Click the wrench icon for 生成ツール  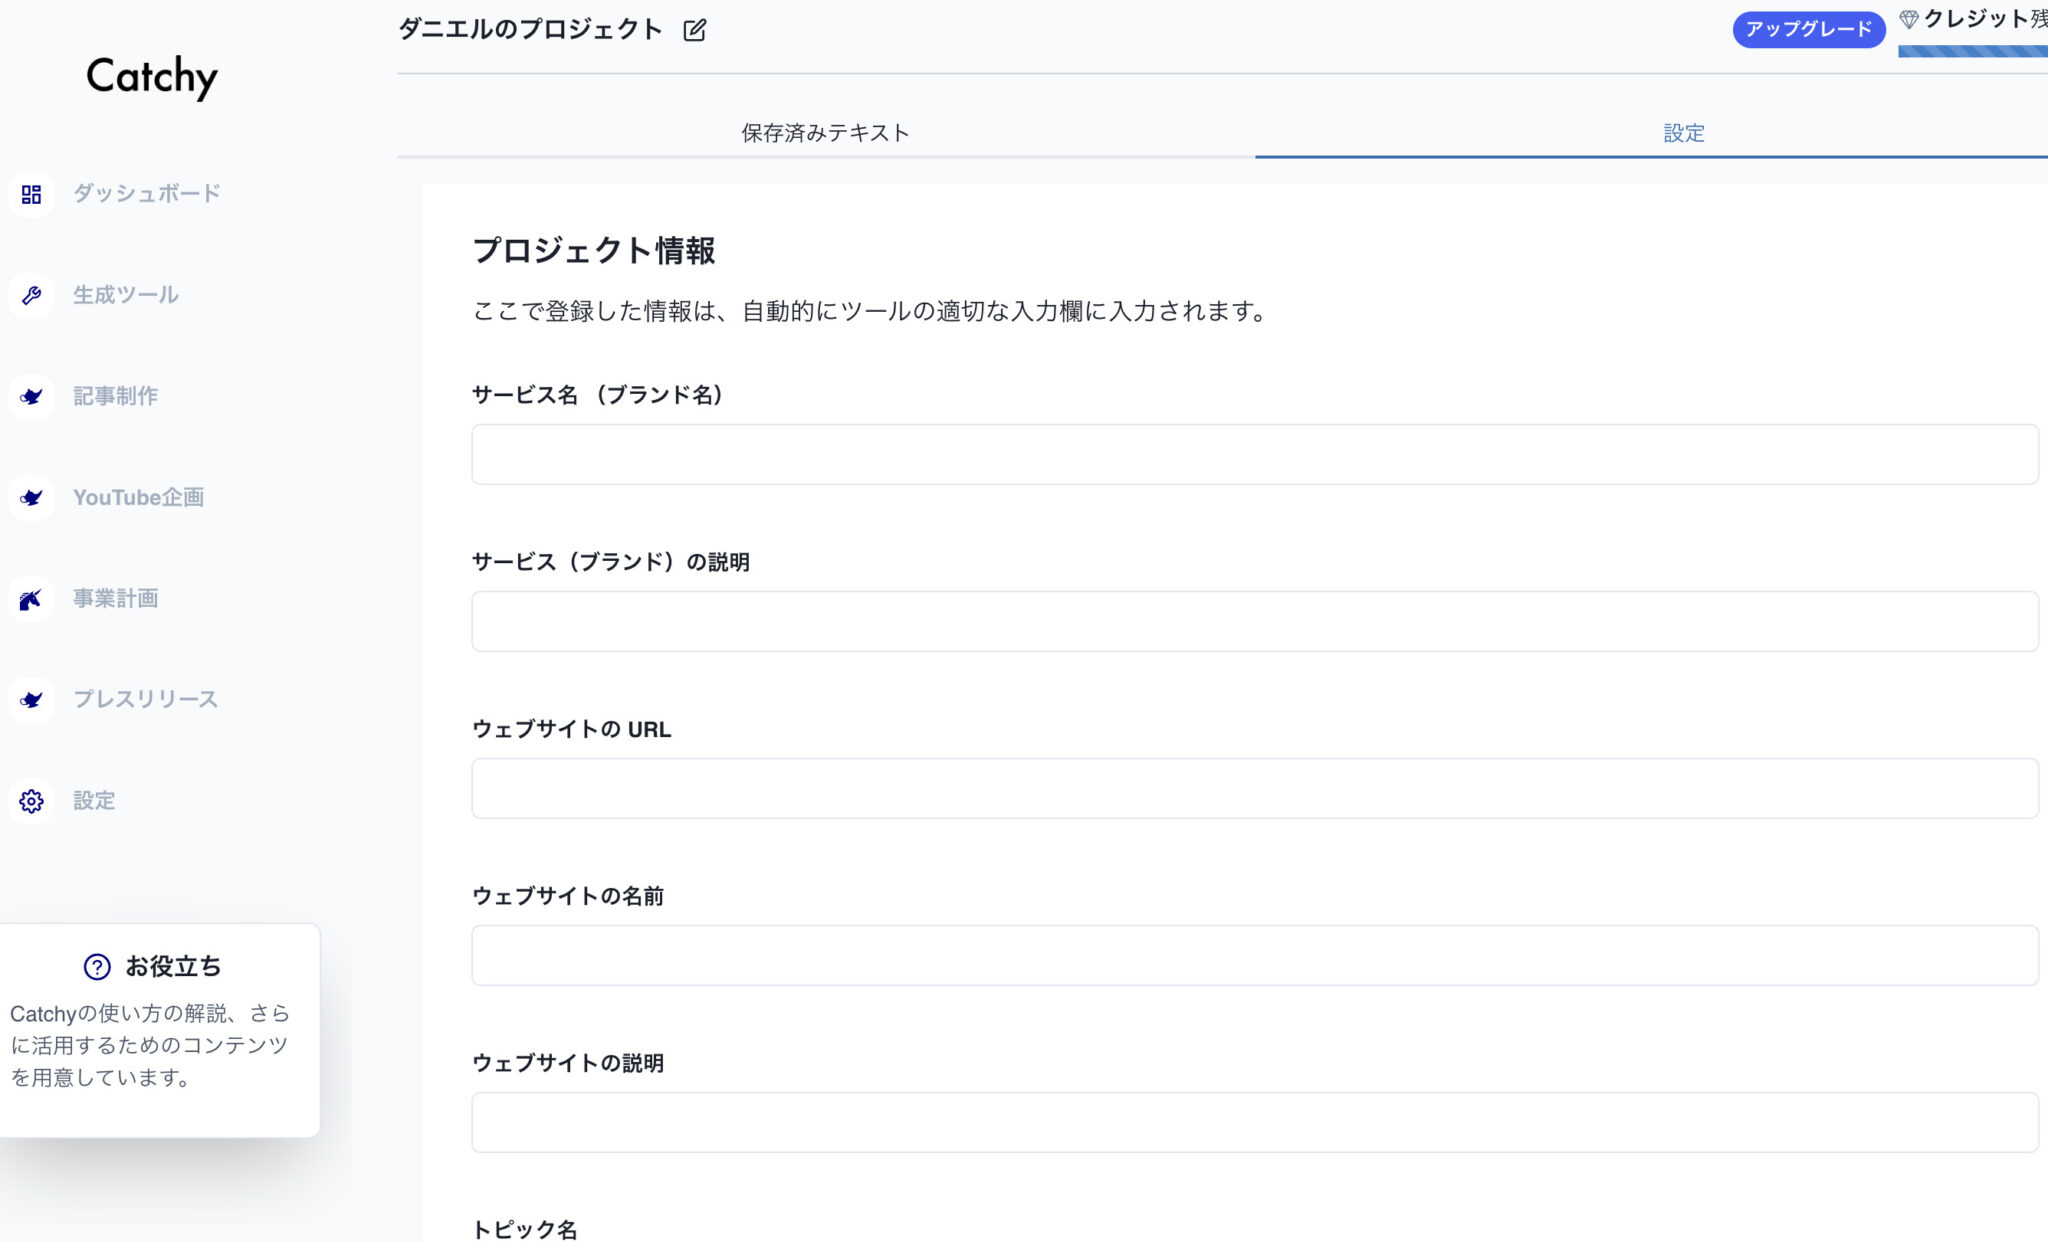tap(31, 295)
